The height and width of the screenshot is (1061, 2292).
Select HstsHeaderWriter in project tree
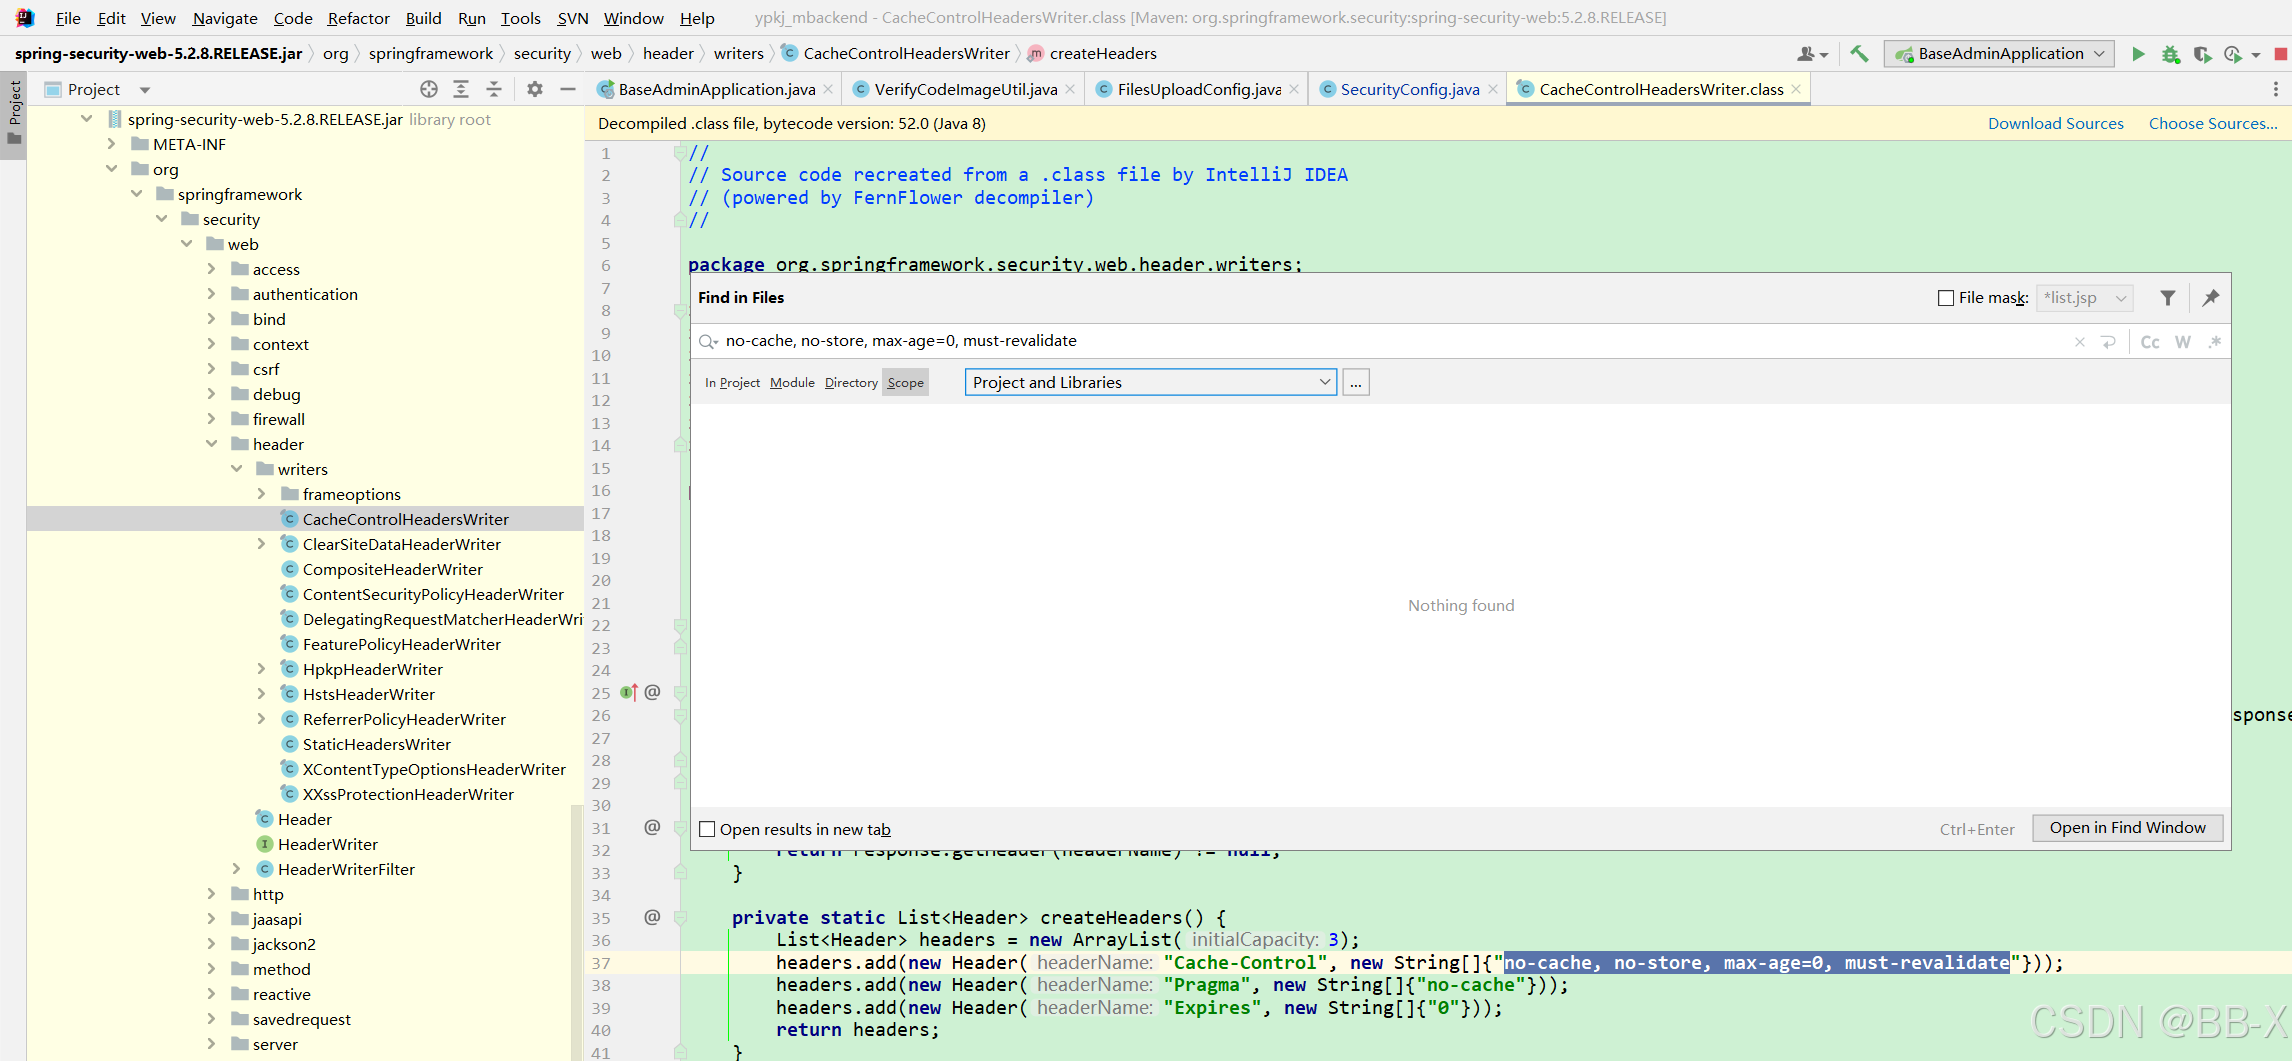369,694
